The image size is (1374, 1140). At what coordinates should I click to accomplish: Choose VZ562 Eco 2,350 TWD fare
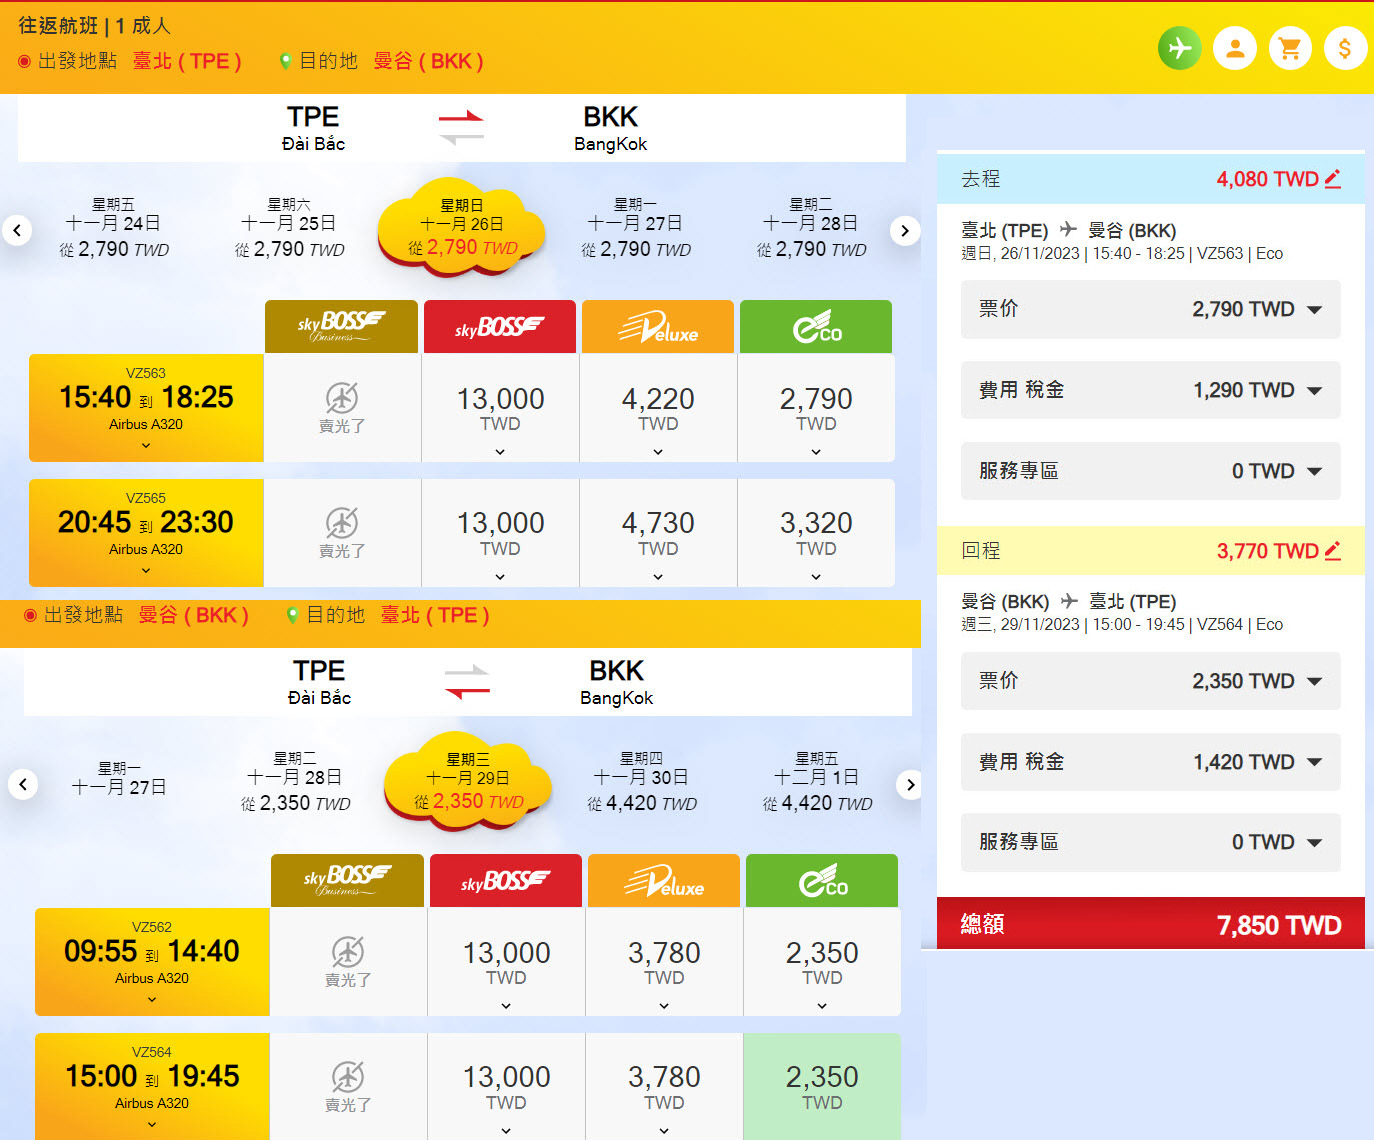[822, 962]
